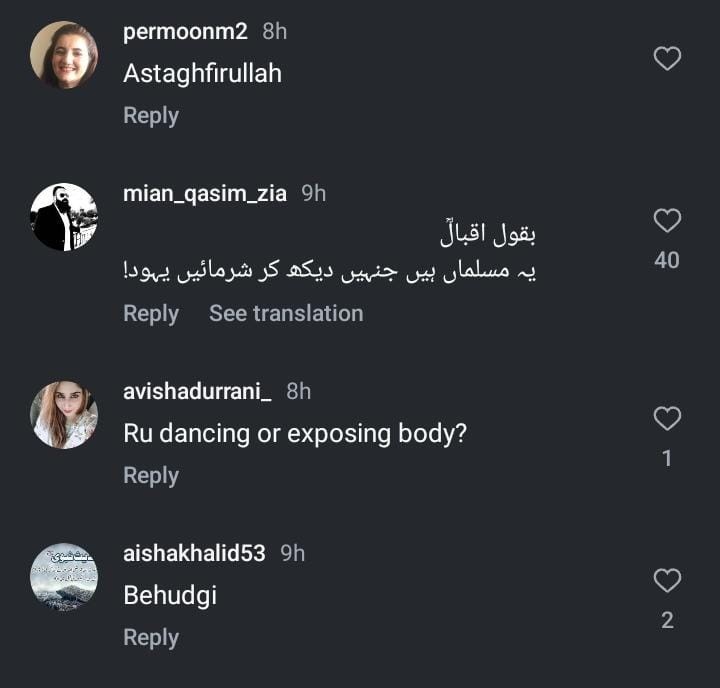
Task: View the 1 like on avishadurrani_'s comment
Action: tap(667, 458)
